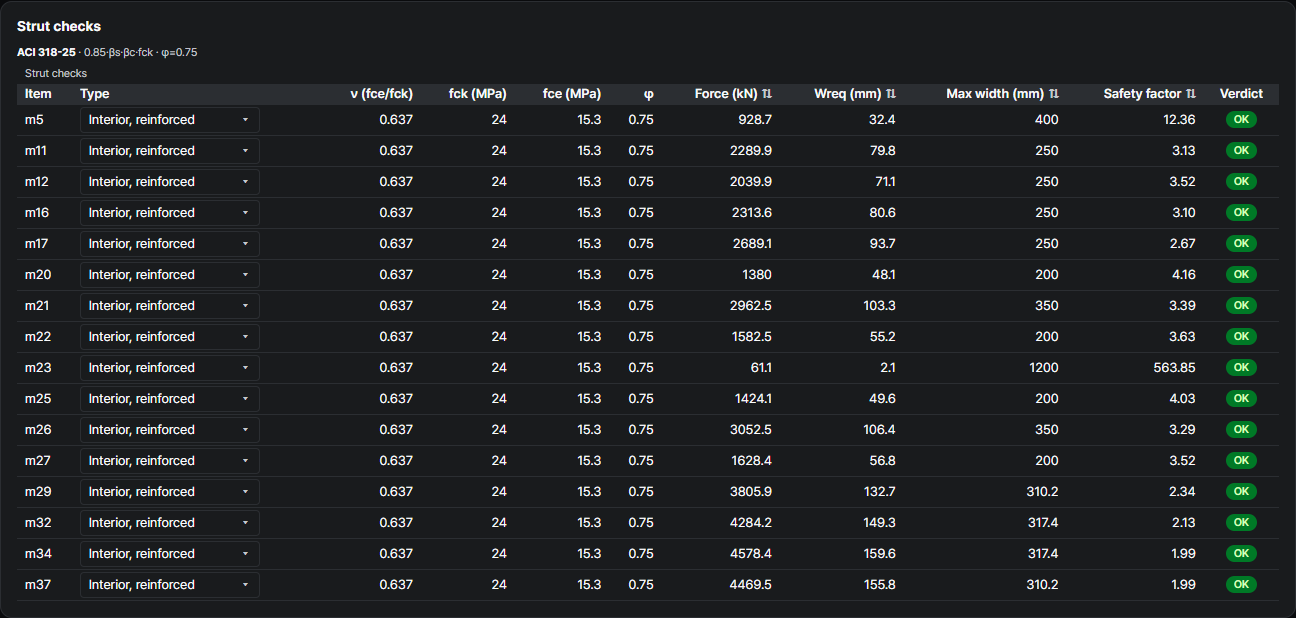Click the Strut checks heading
1296x618 pixels.
(59, 27)
